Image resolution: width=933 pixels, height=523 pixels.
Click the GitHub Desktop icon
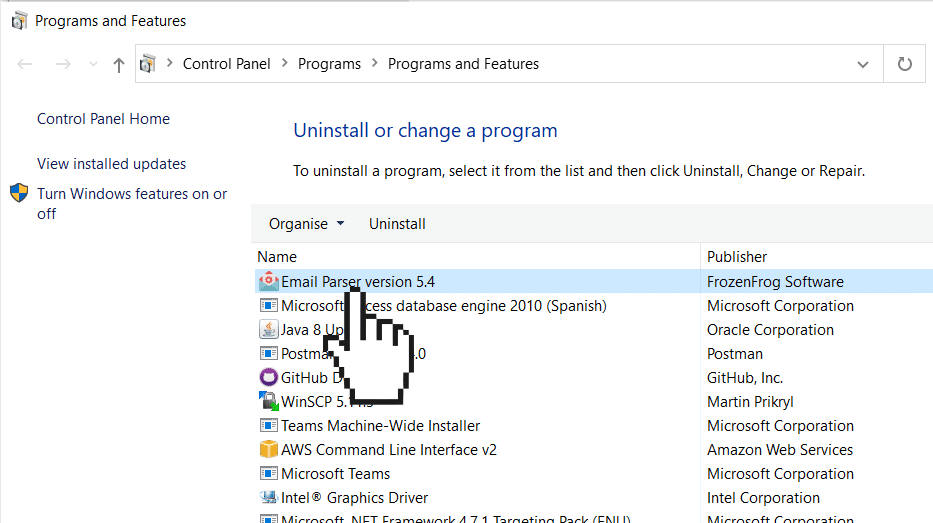(x=269, y=377)
